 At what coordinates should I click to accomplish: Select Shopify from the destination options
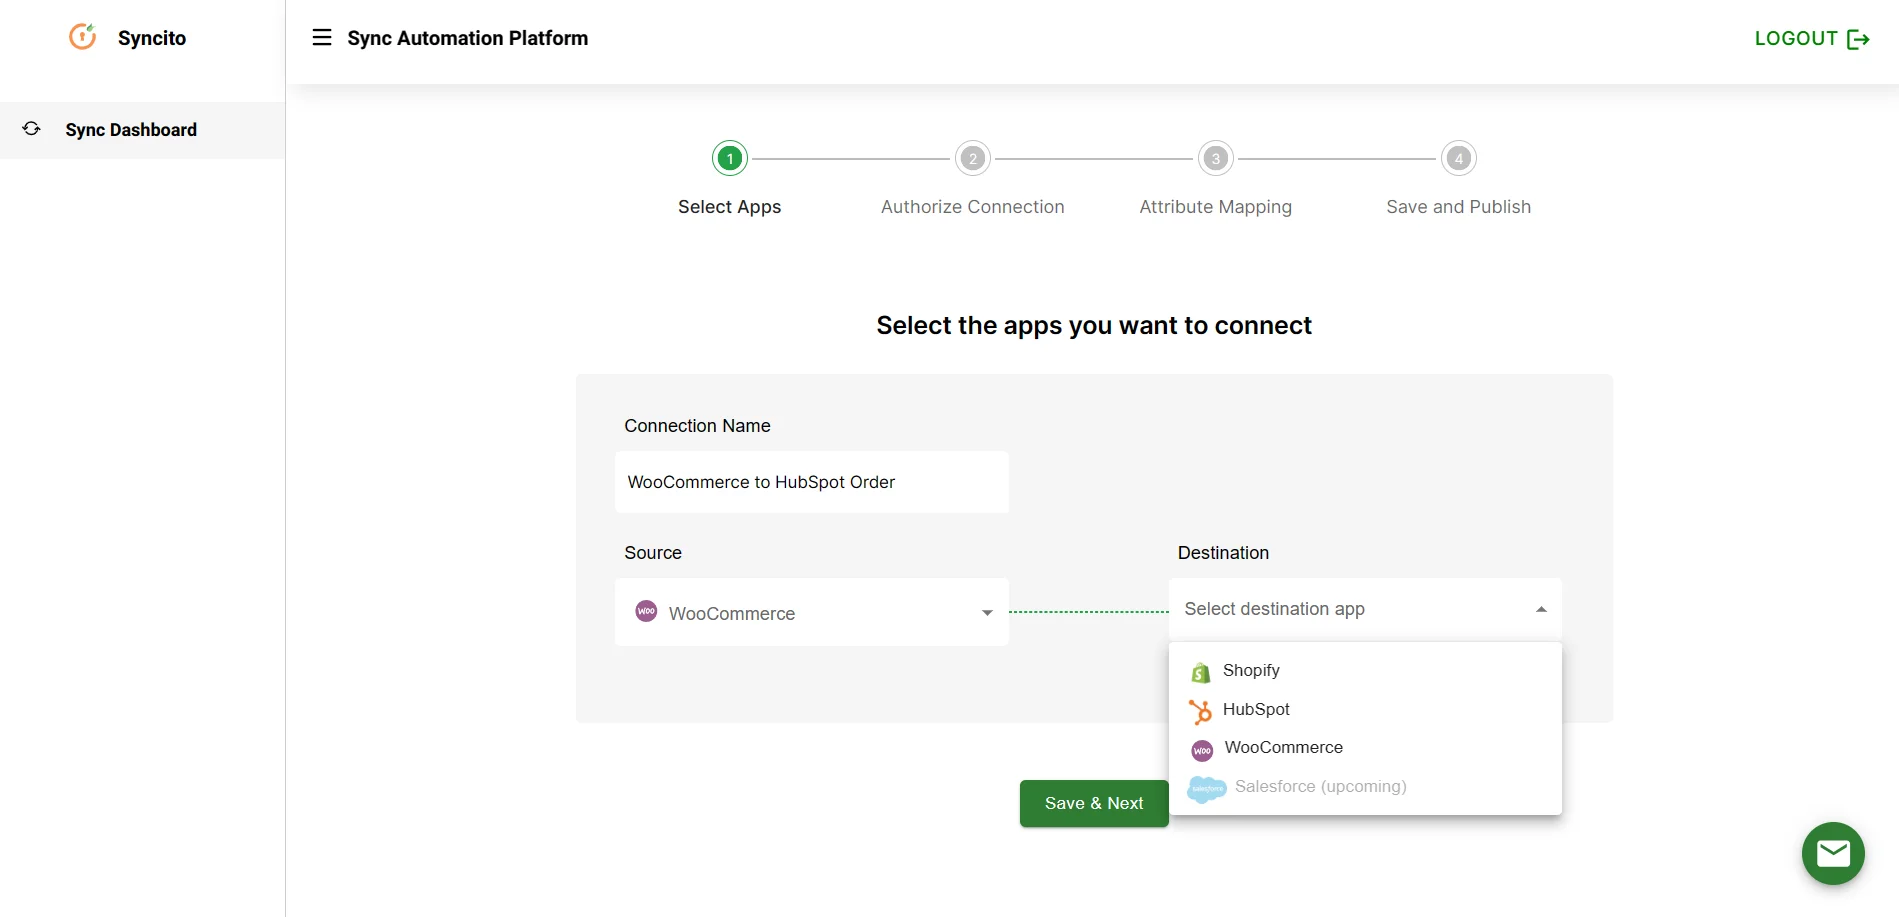(x=1251, y=670)
